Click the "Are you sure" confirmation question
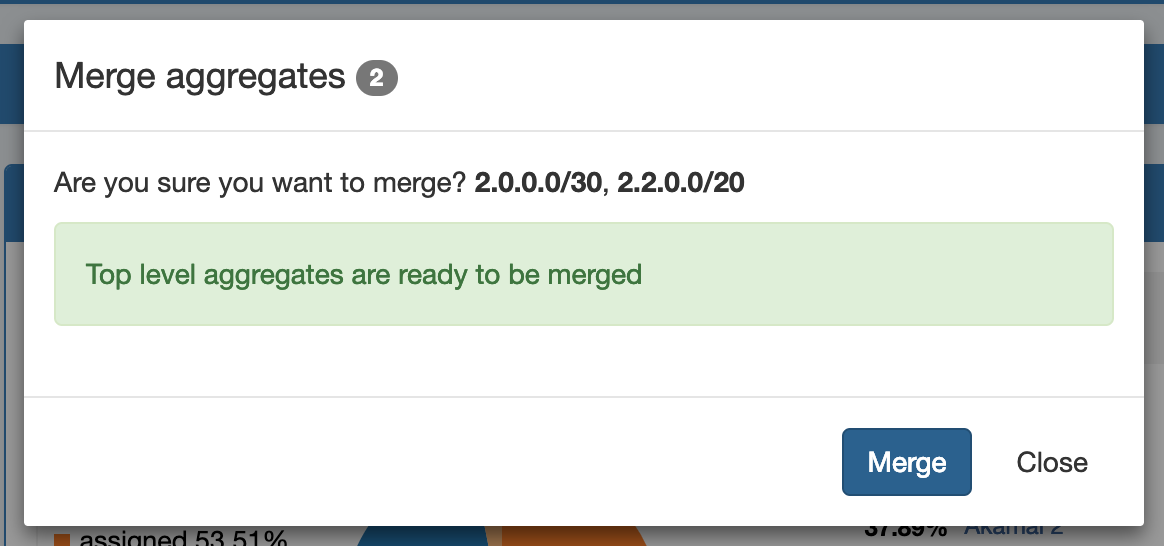Viewport: 1164px width, 546px height. [260, 184]
